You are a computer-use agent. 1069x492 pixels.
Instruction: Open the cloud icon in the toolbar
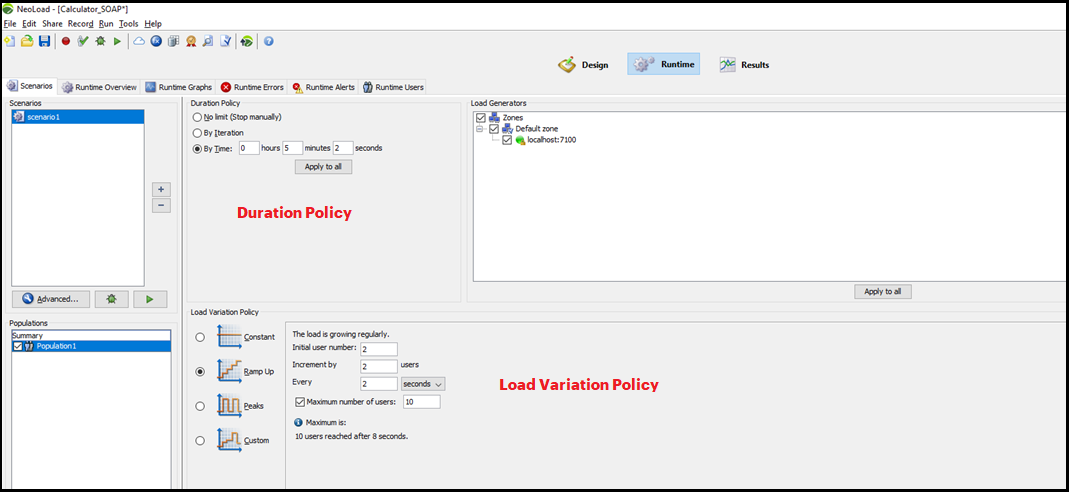pos(139,42)
